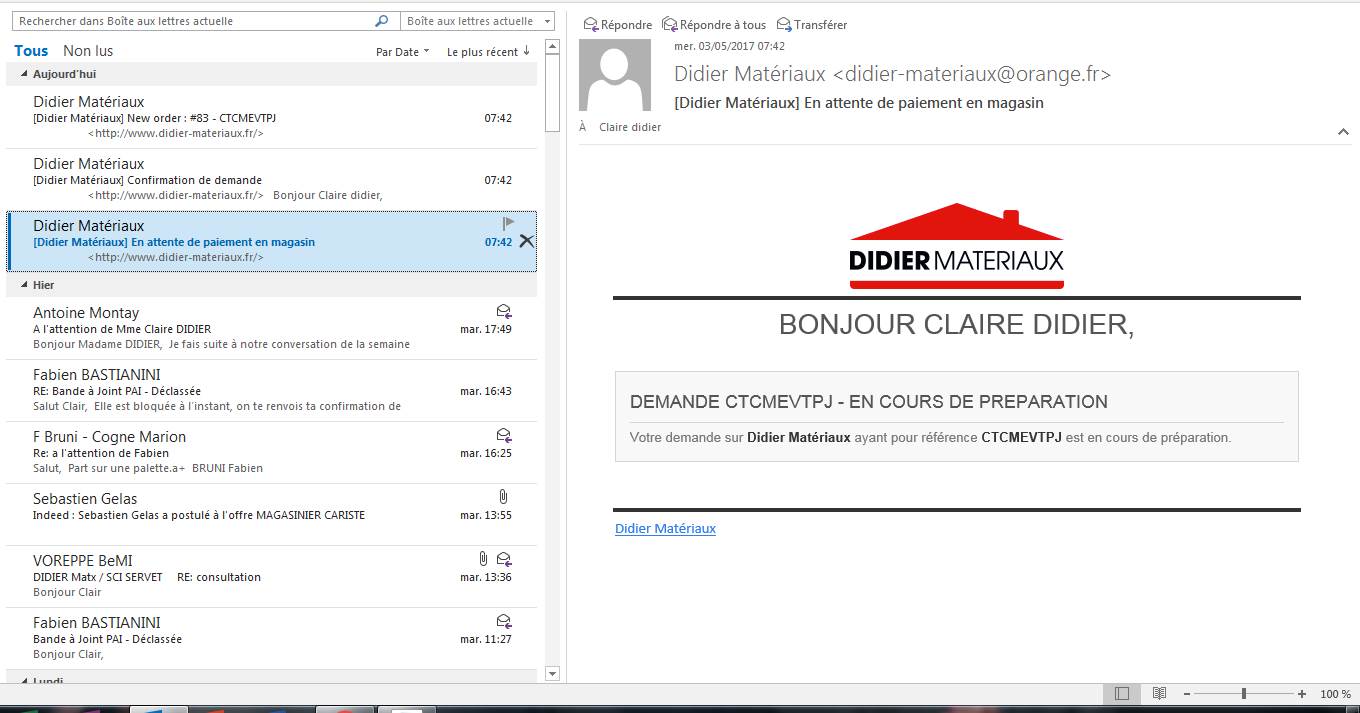Screen dimensions: 1360x713
Task: Delete the selected message with X icon
Action: (527, 241)
